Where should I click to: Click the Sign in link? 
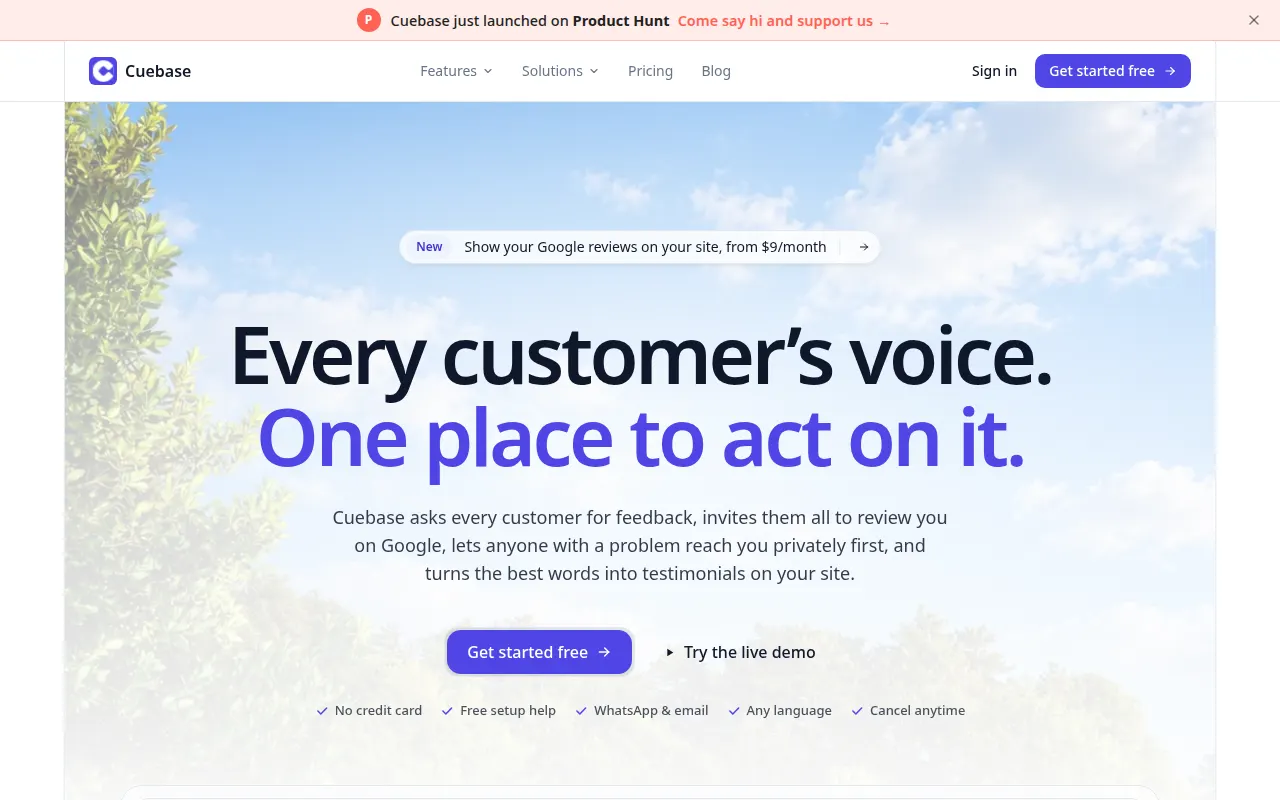click(x=994, y=71)
